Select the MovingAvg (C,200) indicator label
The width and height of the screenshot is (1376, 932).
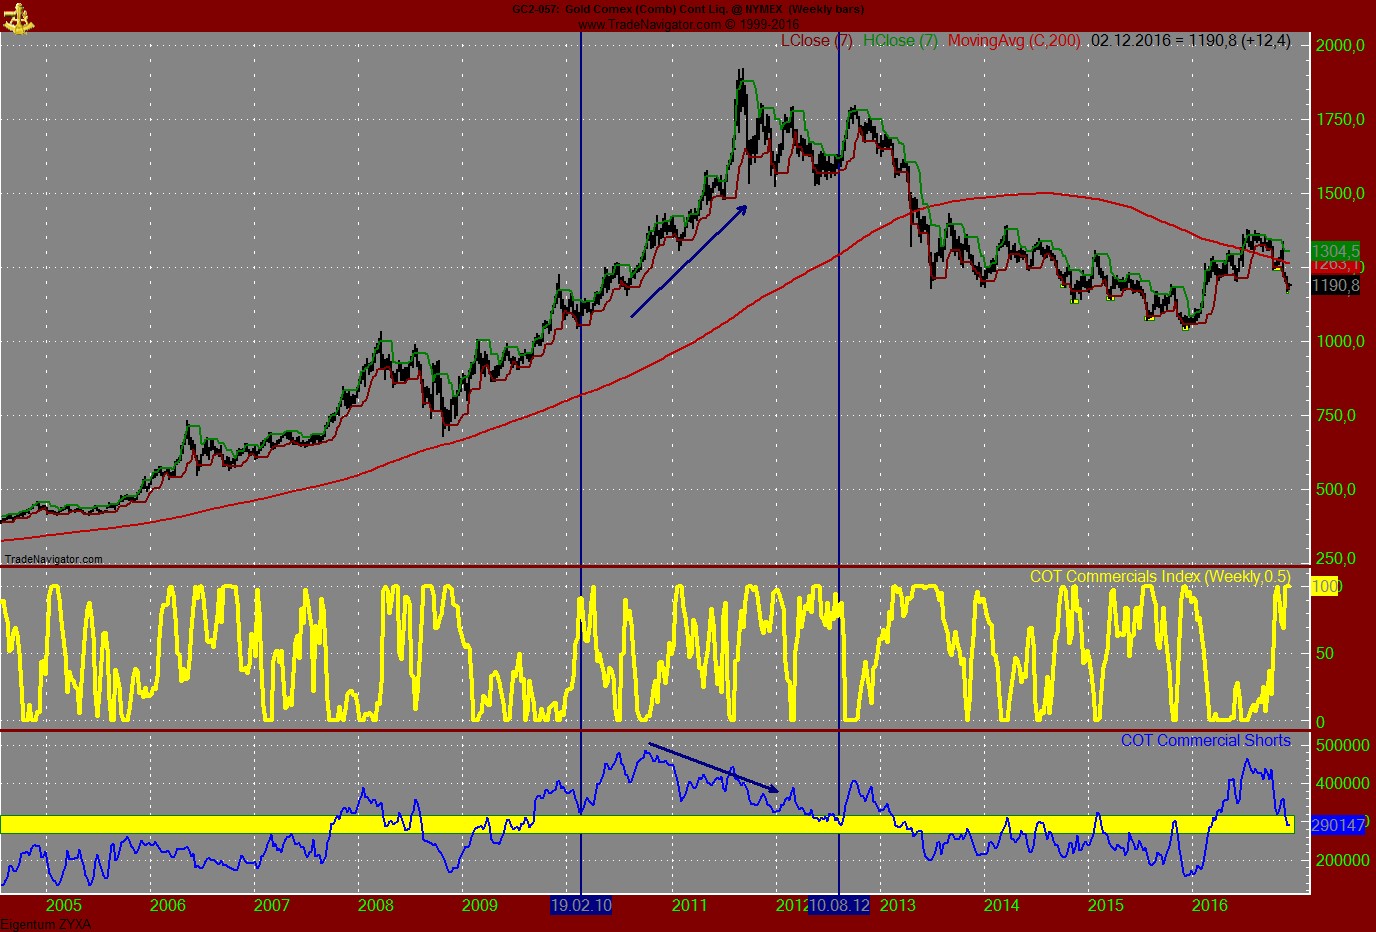pyautogui.click(x=1014, y=41)
